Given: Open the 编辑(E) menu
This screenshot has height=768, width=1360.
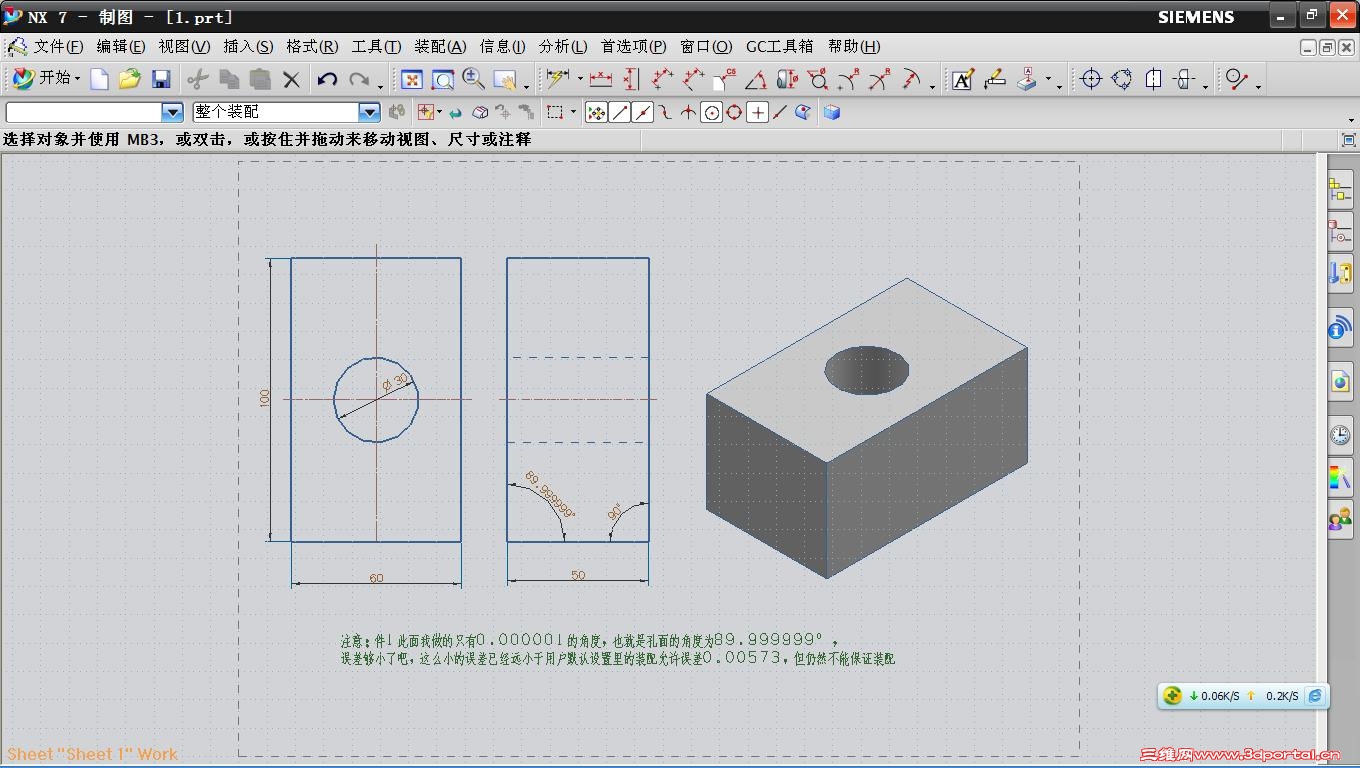Looking at the screenshot, I should [x=121, y=46].
